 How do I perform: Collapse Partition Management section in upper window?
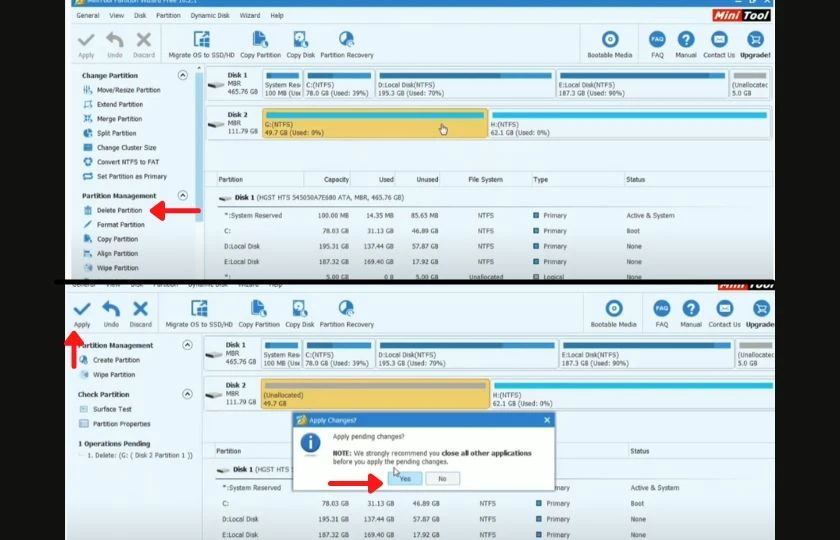183,196
